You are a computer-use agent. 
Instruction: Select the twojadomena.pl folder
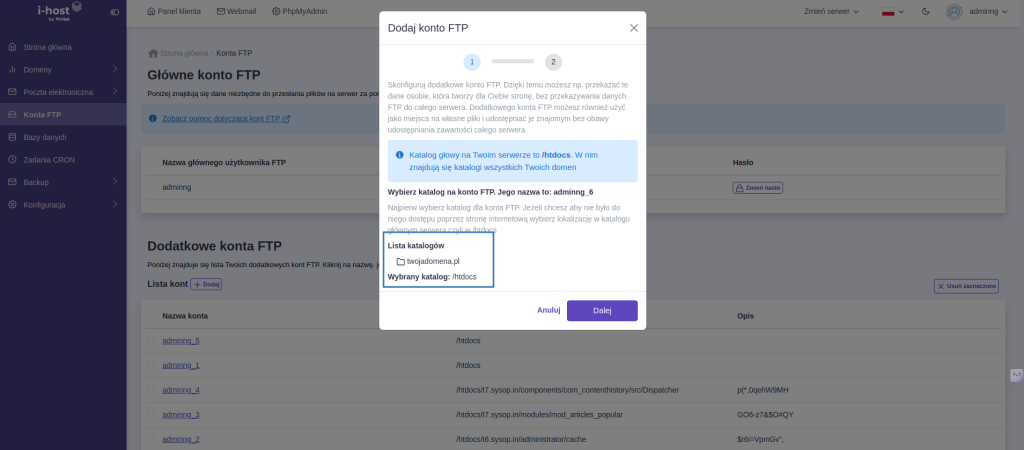tap(428, 261)
